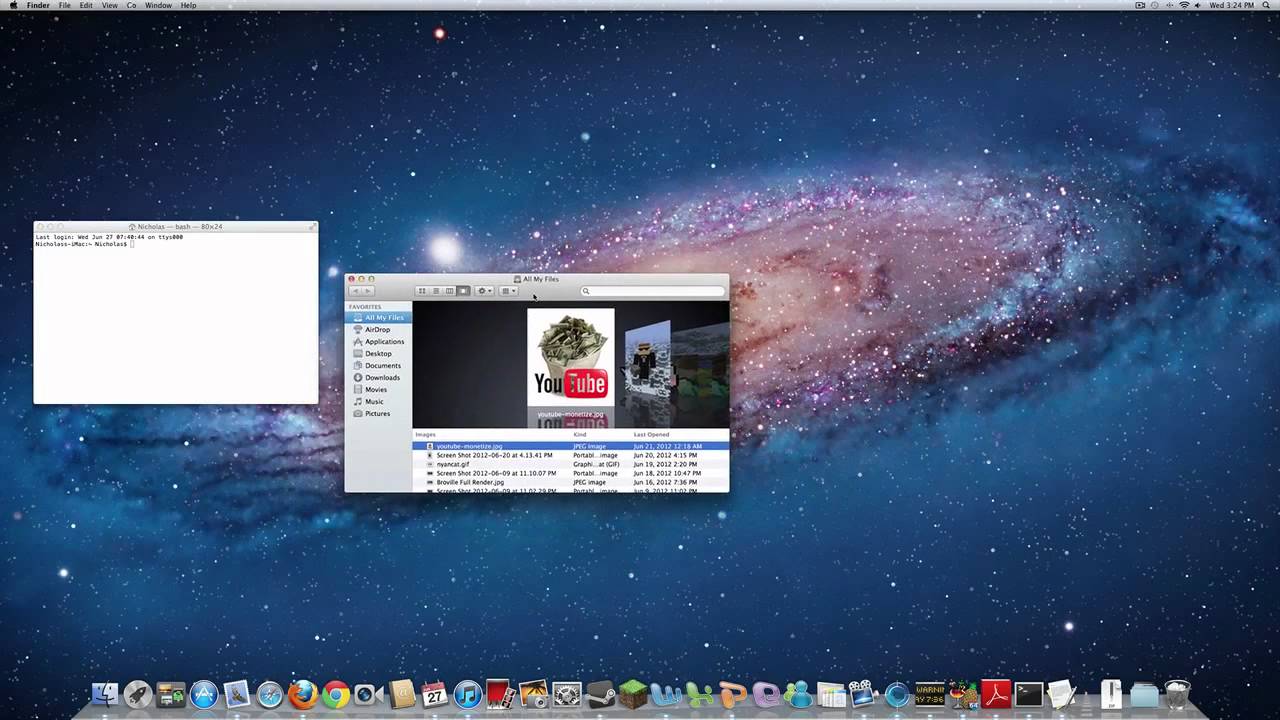
Task: Open the Console warning icon in Dock
Action: point(930,694)
